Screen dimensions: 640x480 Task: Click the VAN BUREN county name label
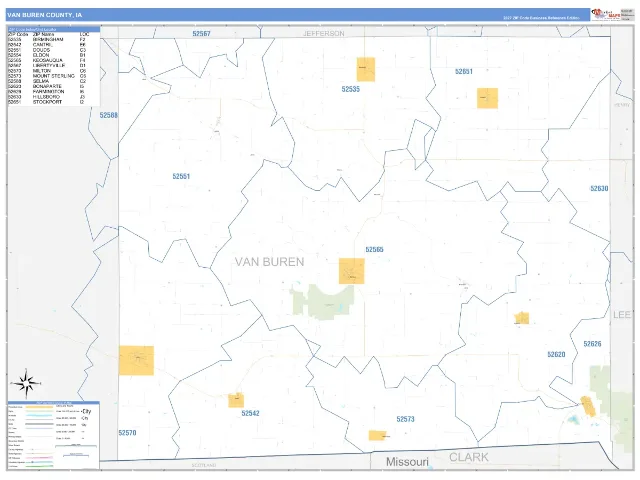pyautogui.click(x=270, y=262)
